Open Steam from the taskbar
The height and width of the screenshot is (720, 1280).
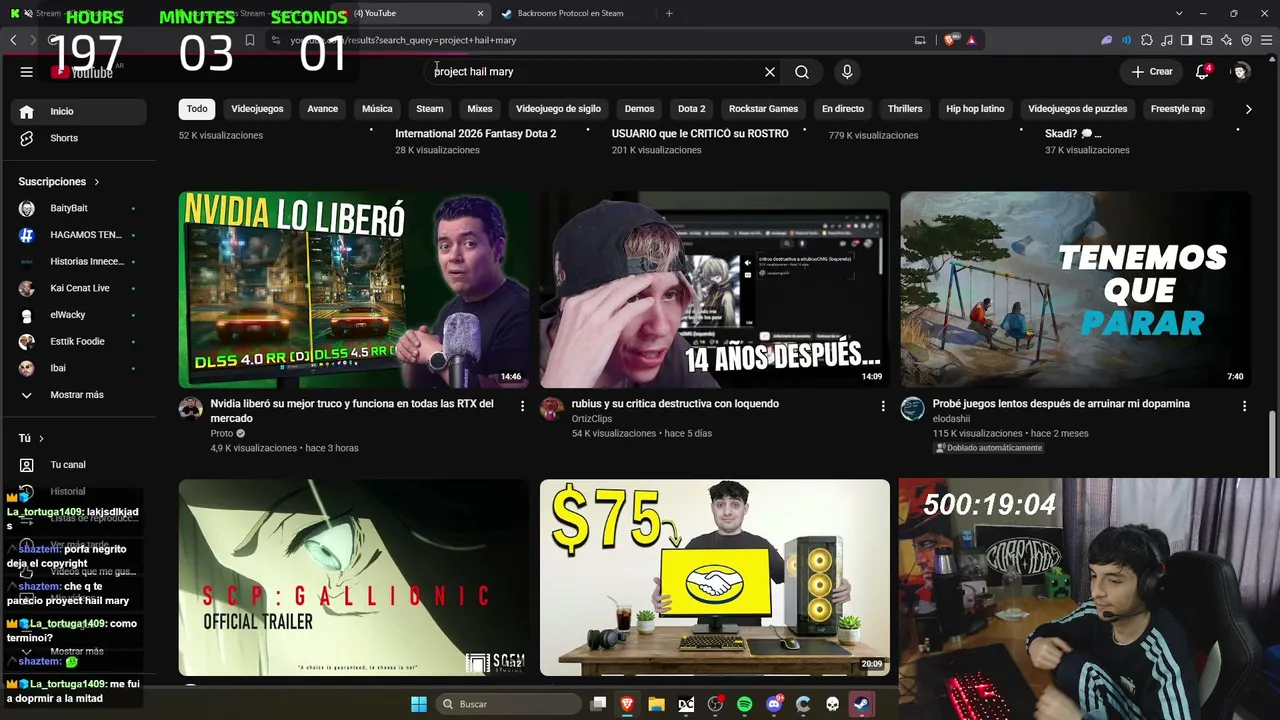860,704
